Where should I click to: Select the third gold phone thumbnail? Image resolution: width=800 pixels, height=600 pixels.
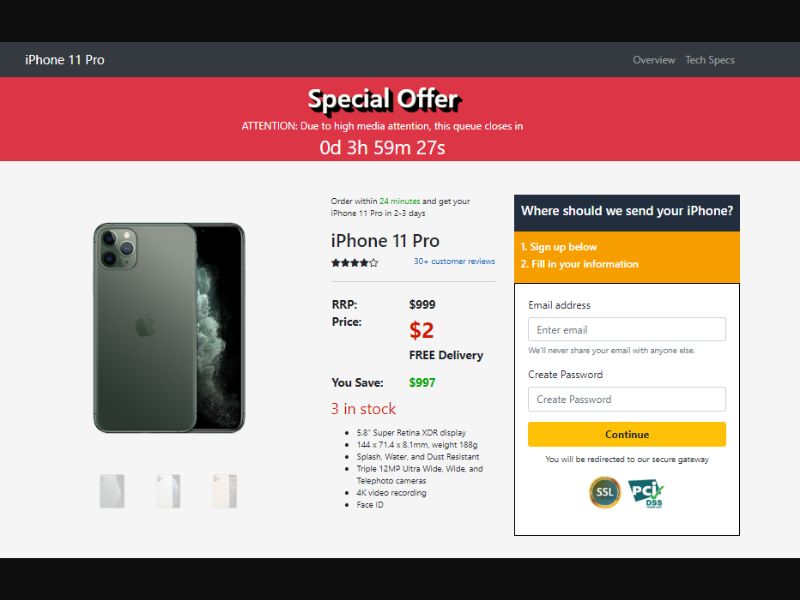224,491
